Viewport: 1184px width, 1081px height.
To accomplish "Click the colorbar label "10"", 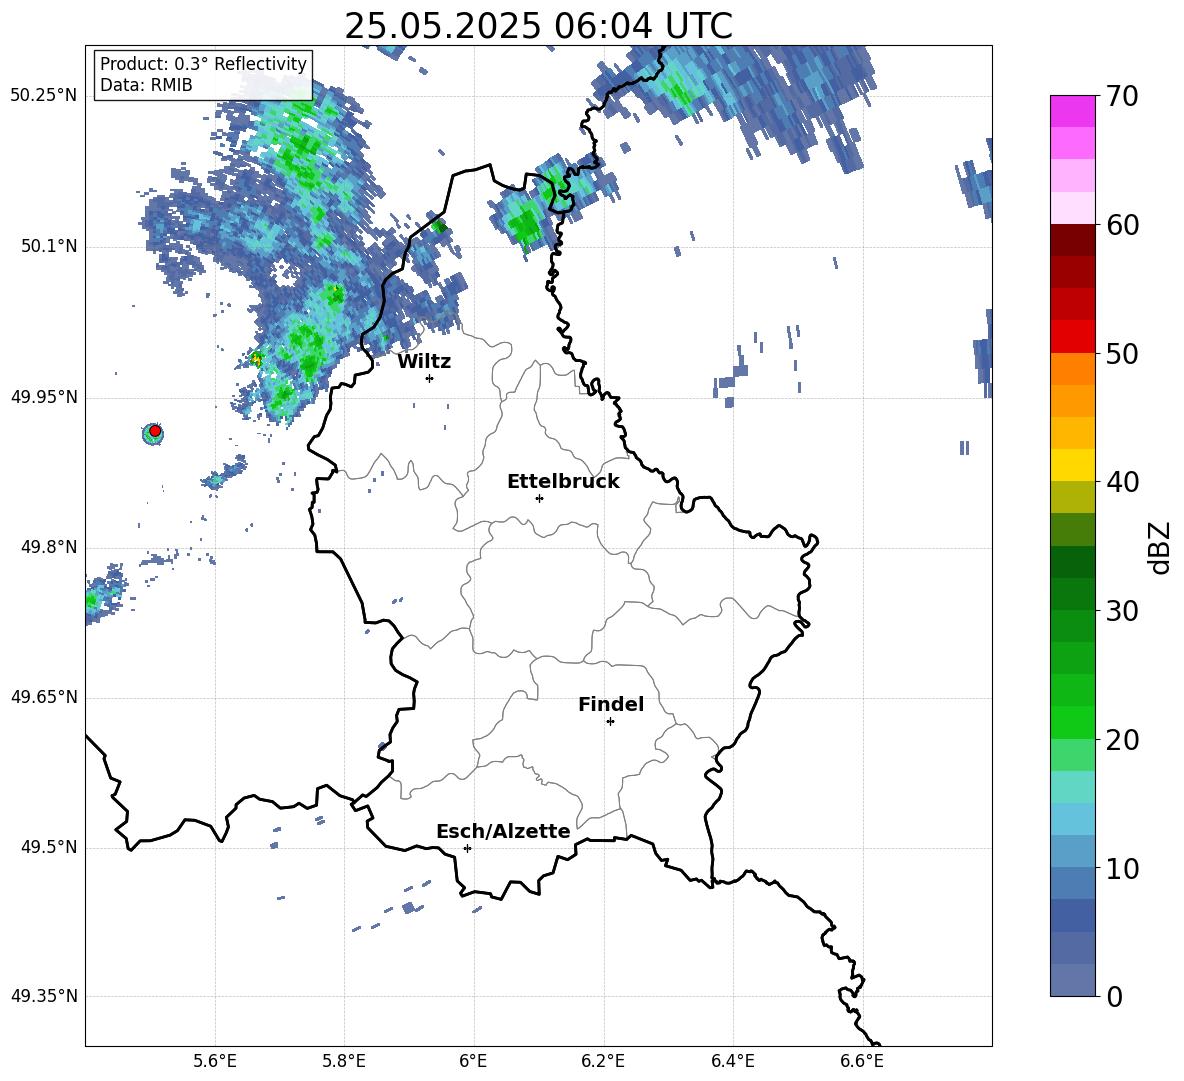I will point(1121,868).
